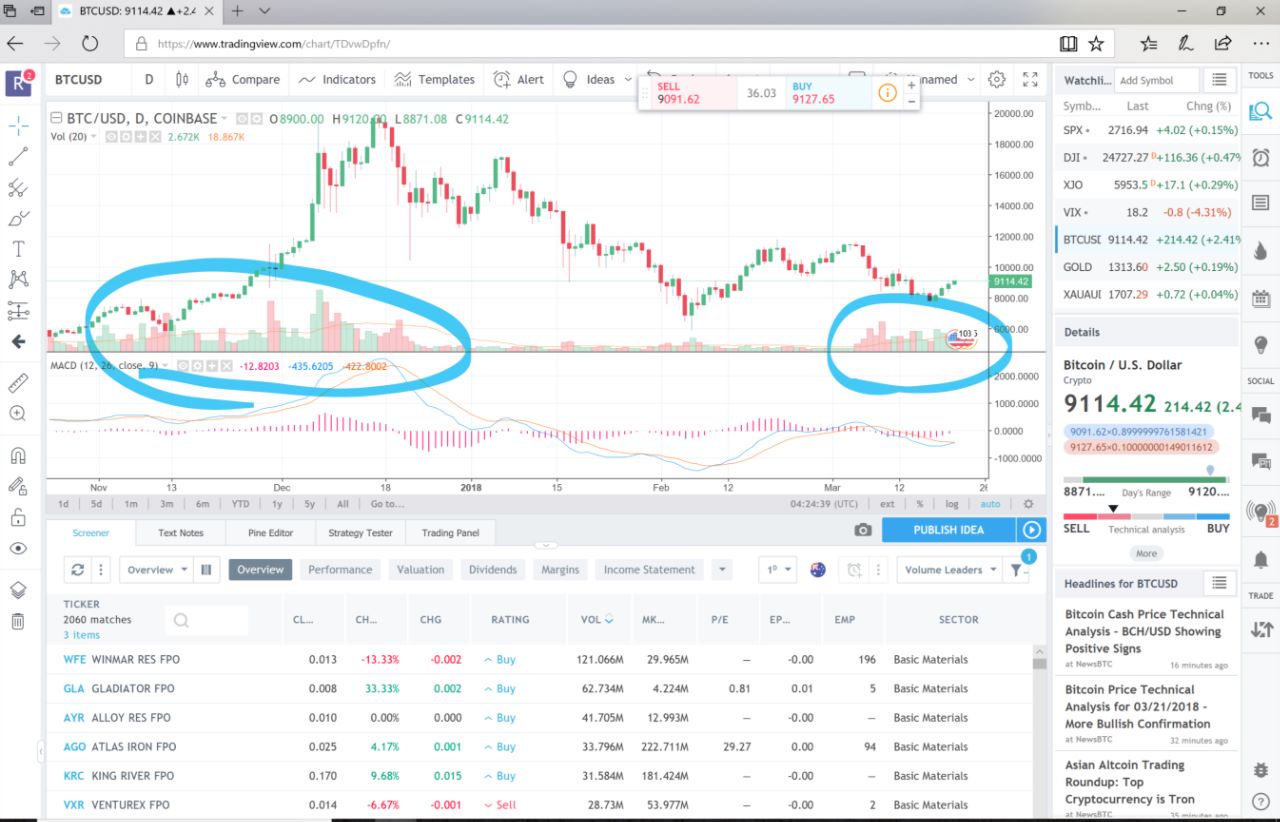Select SPX row in watchlist
The height and width of the screenshot is (822, 1280).
tap(1147, 130)
